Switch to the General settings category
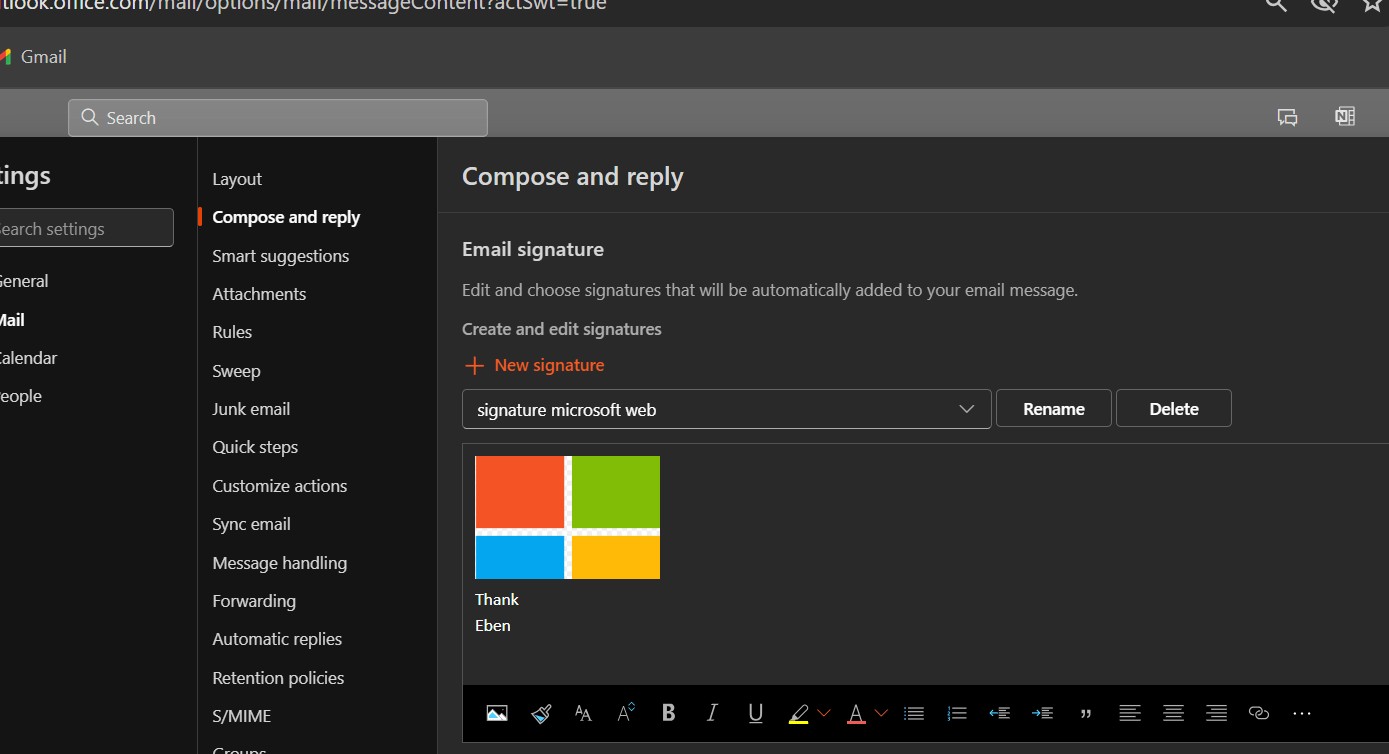The image size is (1389, 754). [24, 281]
